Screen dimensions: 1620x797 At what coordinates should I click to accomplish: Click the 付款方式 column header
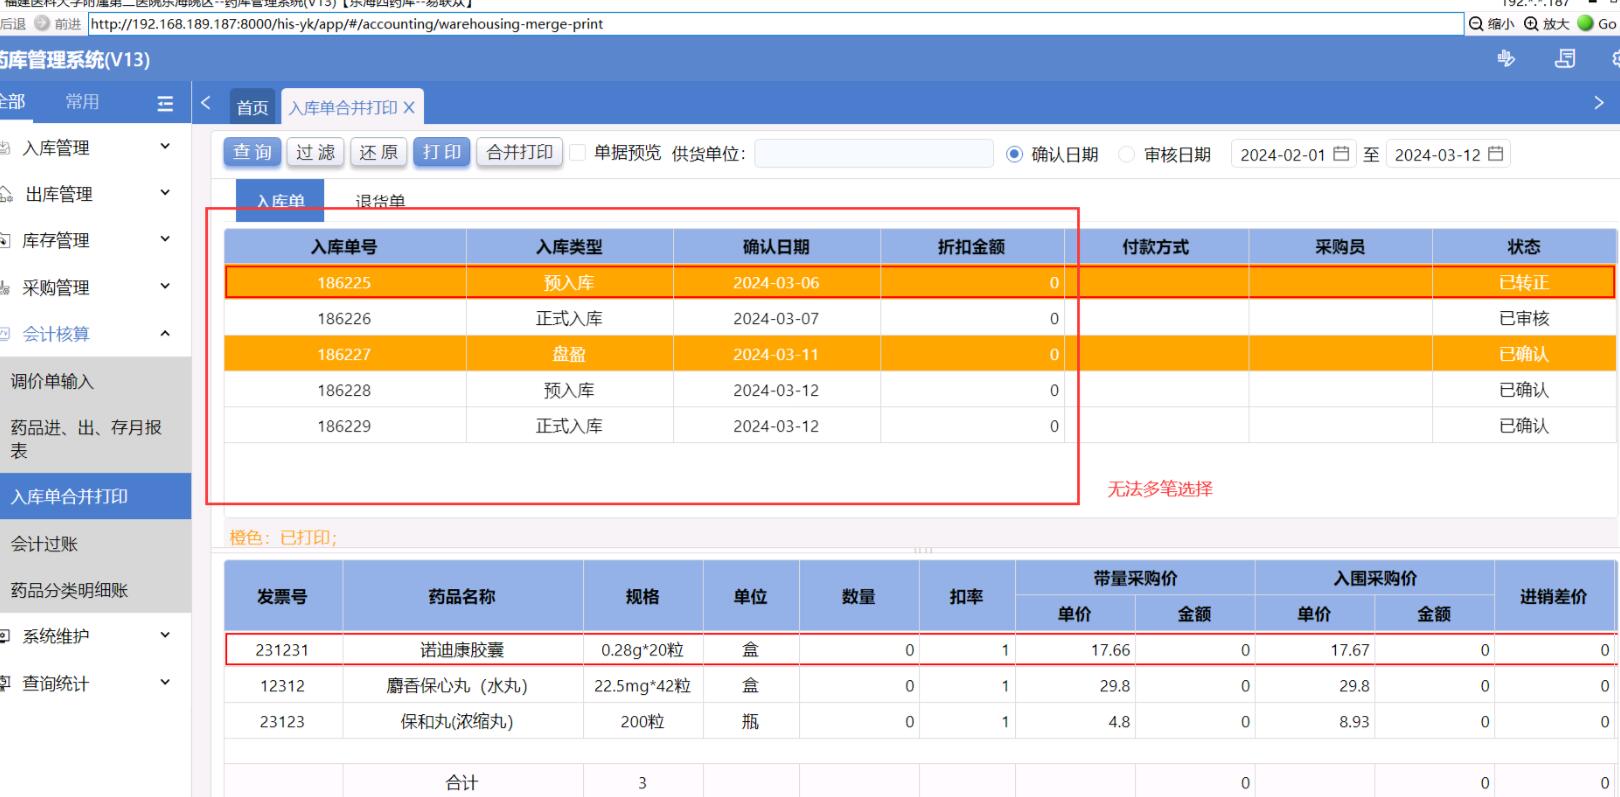pyautogui.click(x=1156, y=247)
